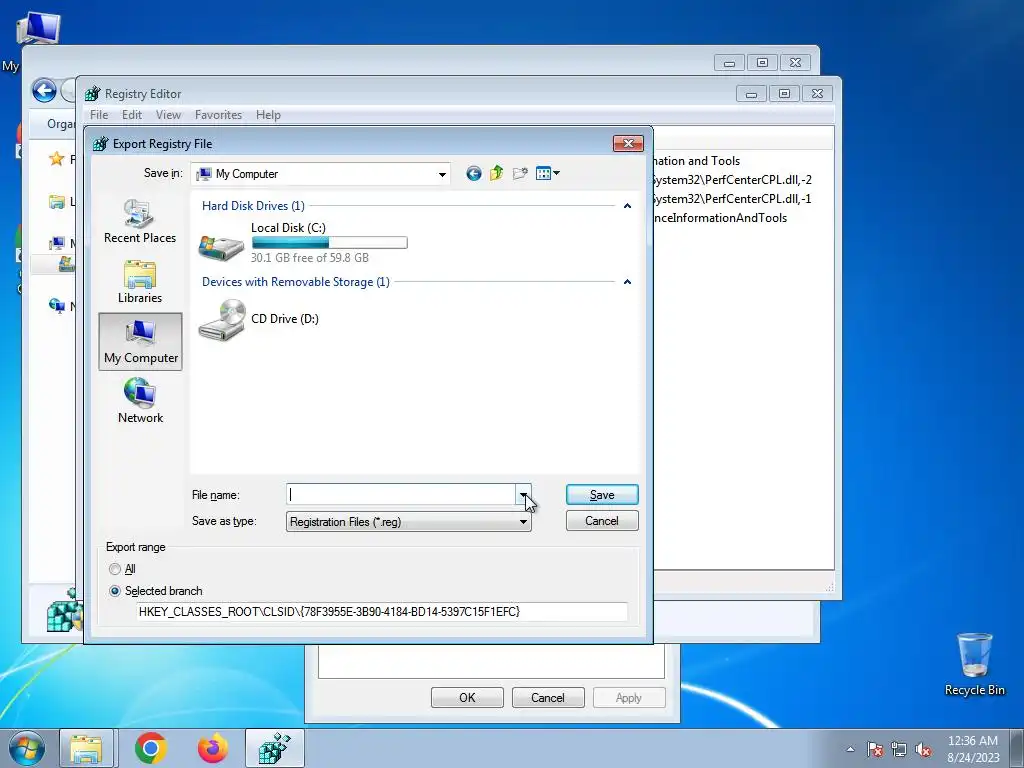The width and height of the screenshot is (1024, 768).
Task: Select PerfCenterCPL.dll,-2 value in Registry Editor
Action: [733, 180]
